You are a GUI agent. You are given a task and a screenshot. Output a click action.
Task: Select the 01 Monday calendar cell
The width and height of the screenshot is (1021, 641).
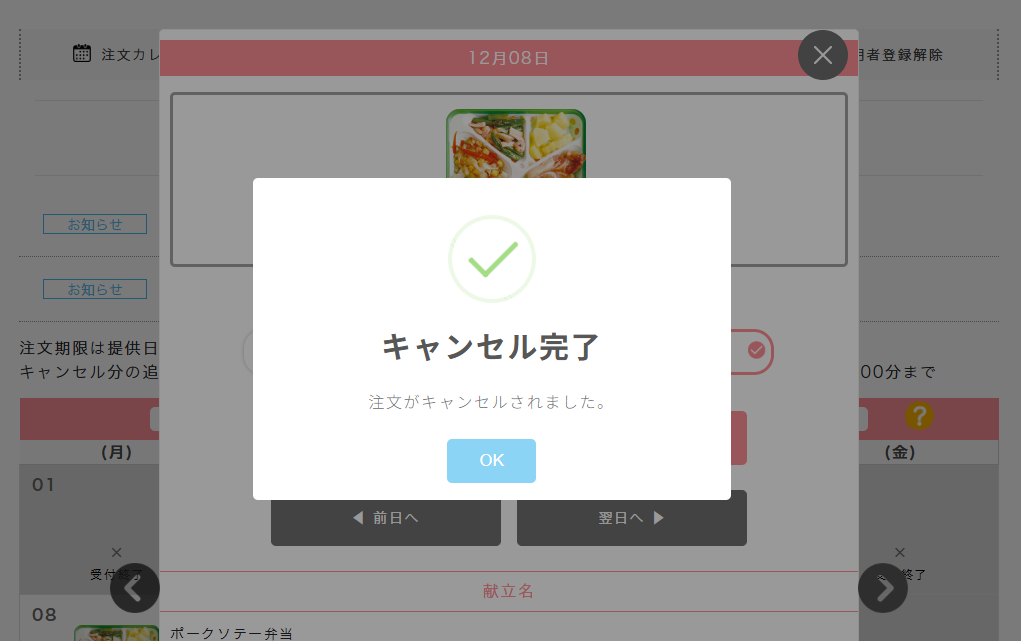coord(89,529)
